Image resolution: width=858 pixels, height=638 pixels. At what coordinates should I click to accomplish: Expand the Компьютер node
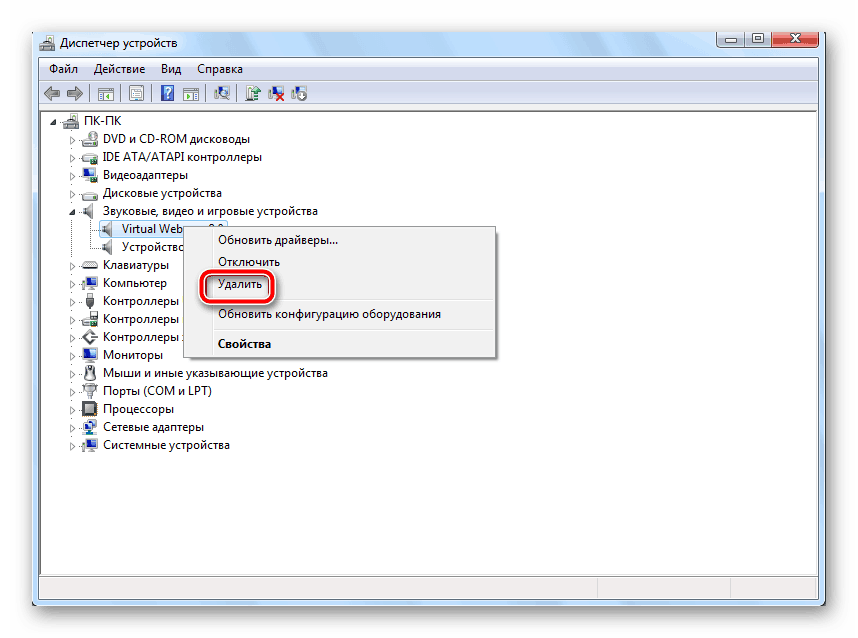pyautogui.click(x=72, y=284)
